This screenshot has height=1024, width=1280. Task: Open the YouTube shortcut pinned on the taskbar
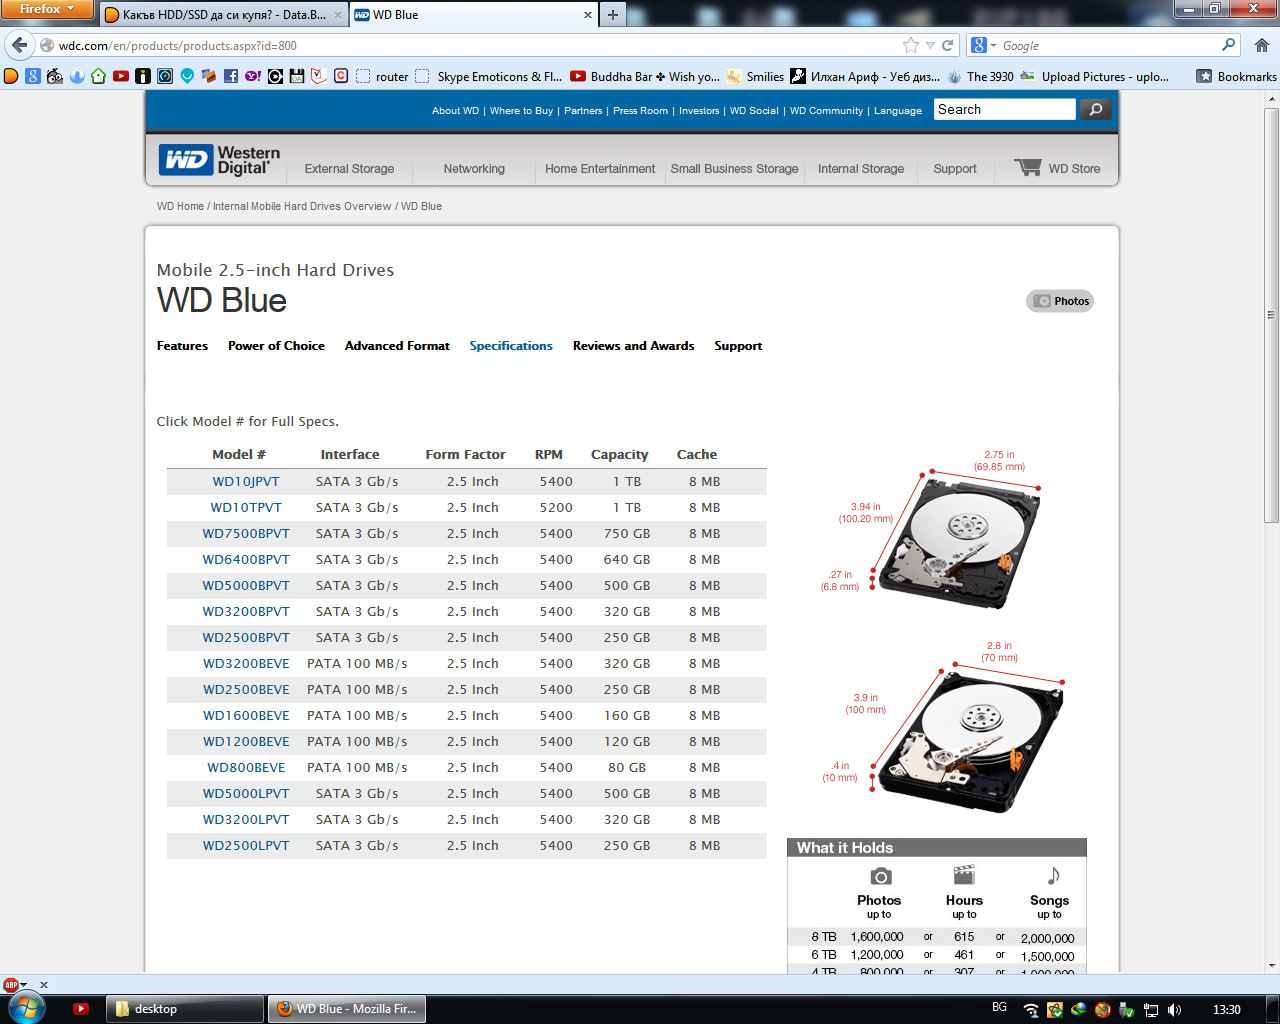click(81, 1009)
